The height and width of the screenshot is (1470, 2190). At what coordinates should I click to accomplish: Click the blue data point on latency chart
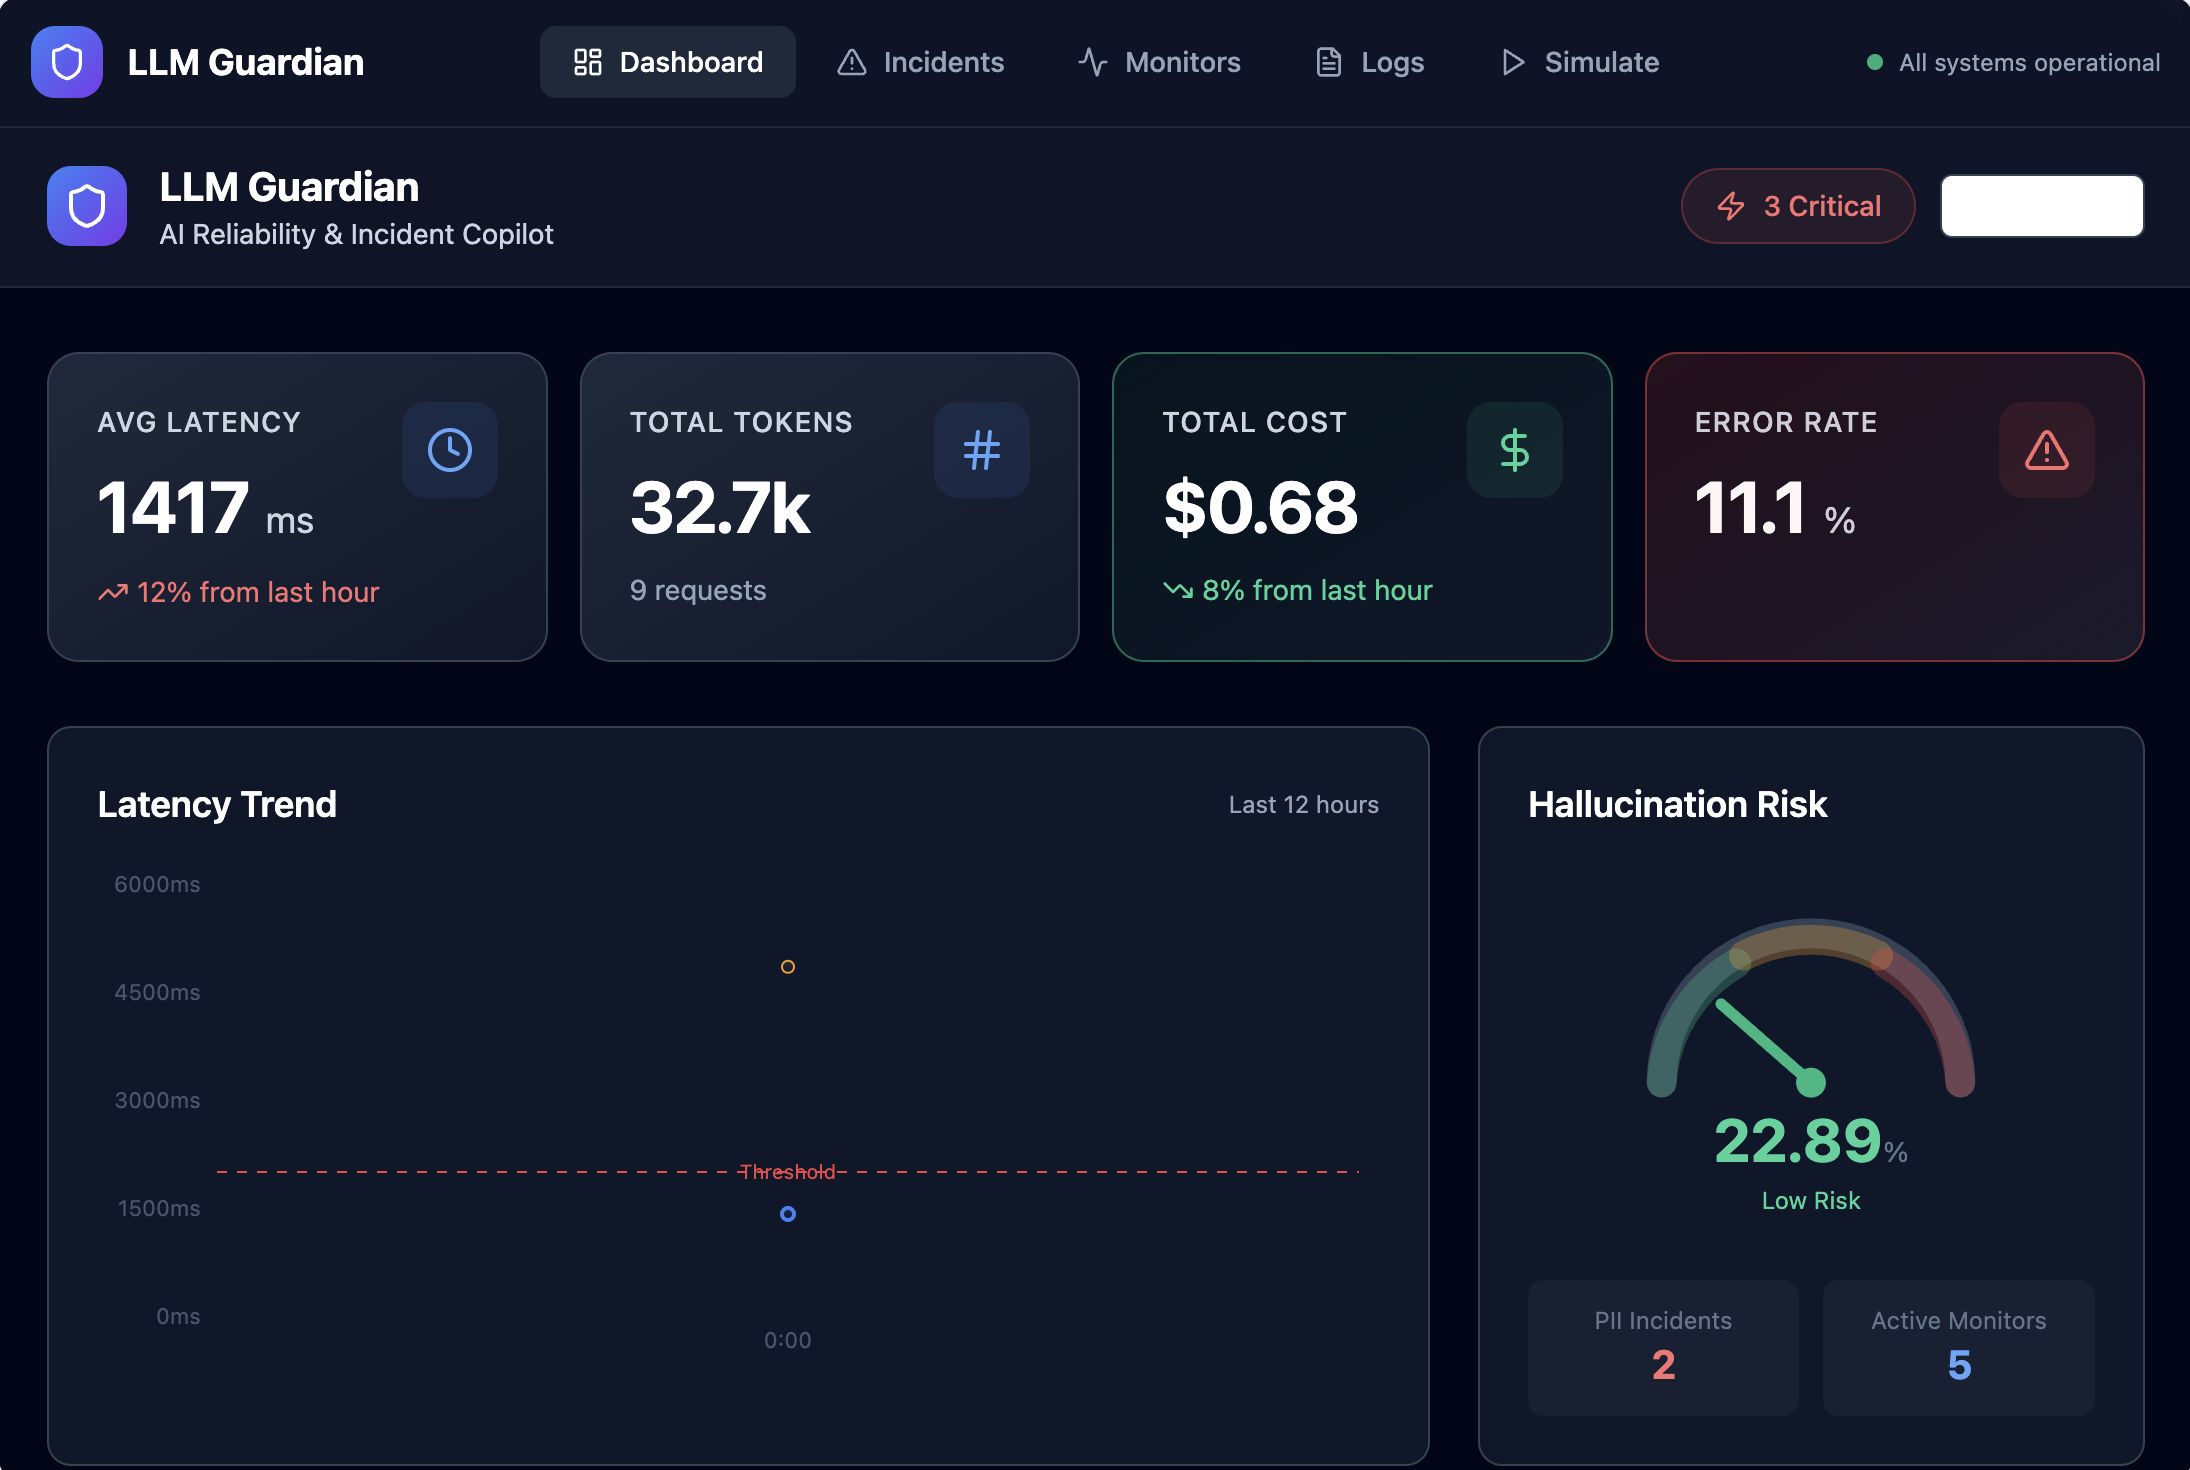[x=788, y=1214]
